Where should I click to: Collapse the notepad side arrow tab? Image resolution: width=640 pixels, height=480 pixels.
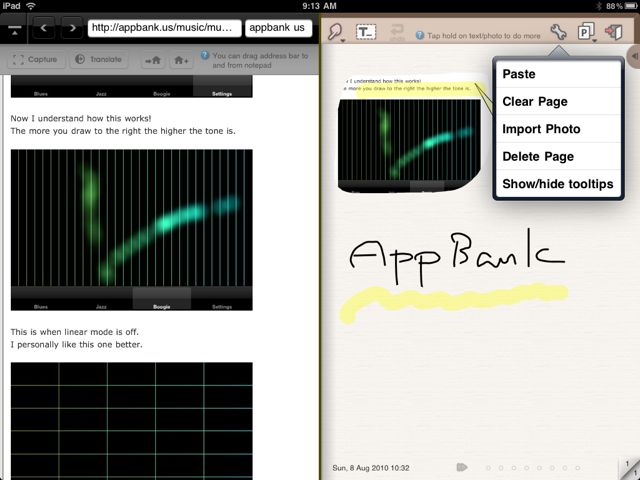635,56
